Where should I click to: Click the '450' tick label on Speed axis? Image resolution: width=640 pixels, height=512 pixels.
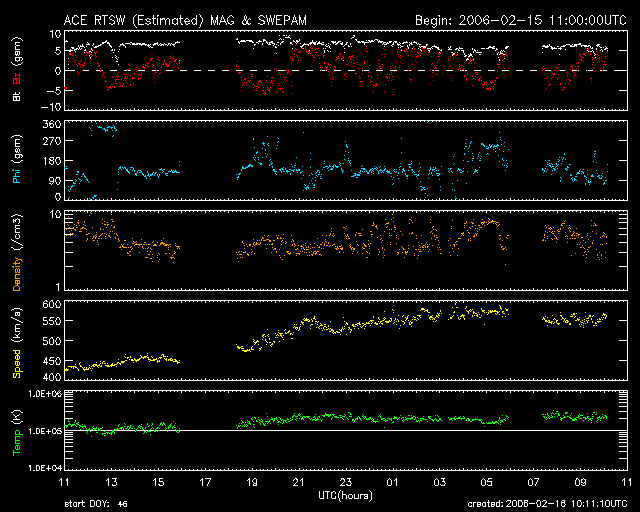coord(52,361)
